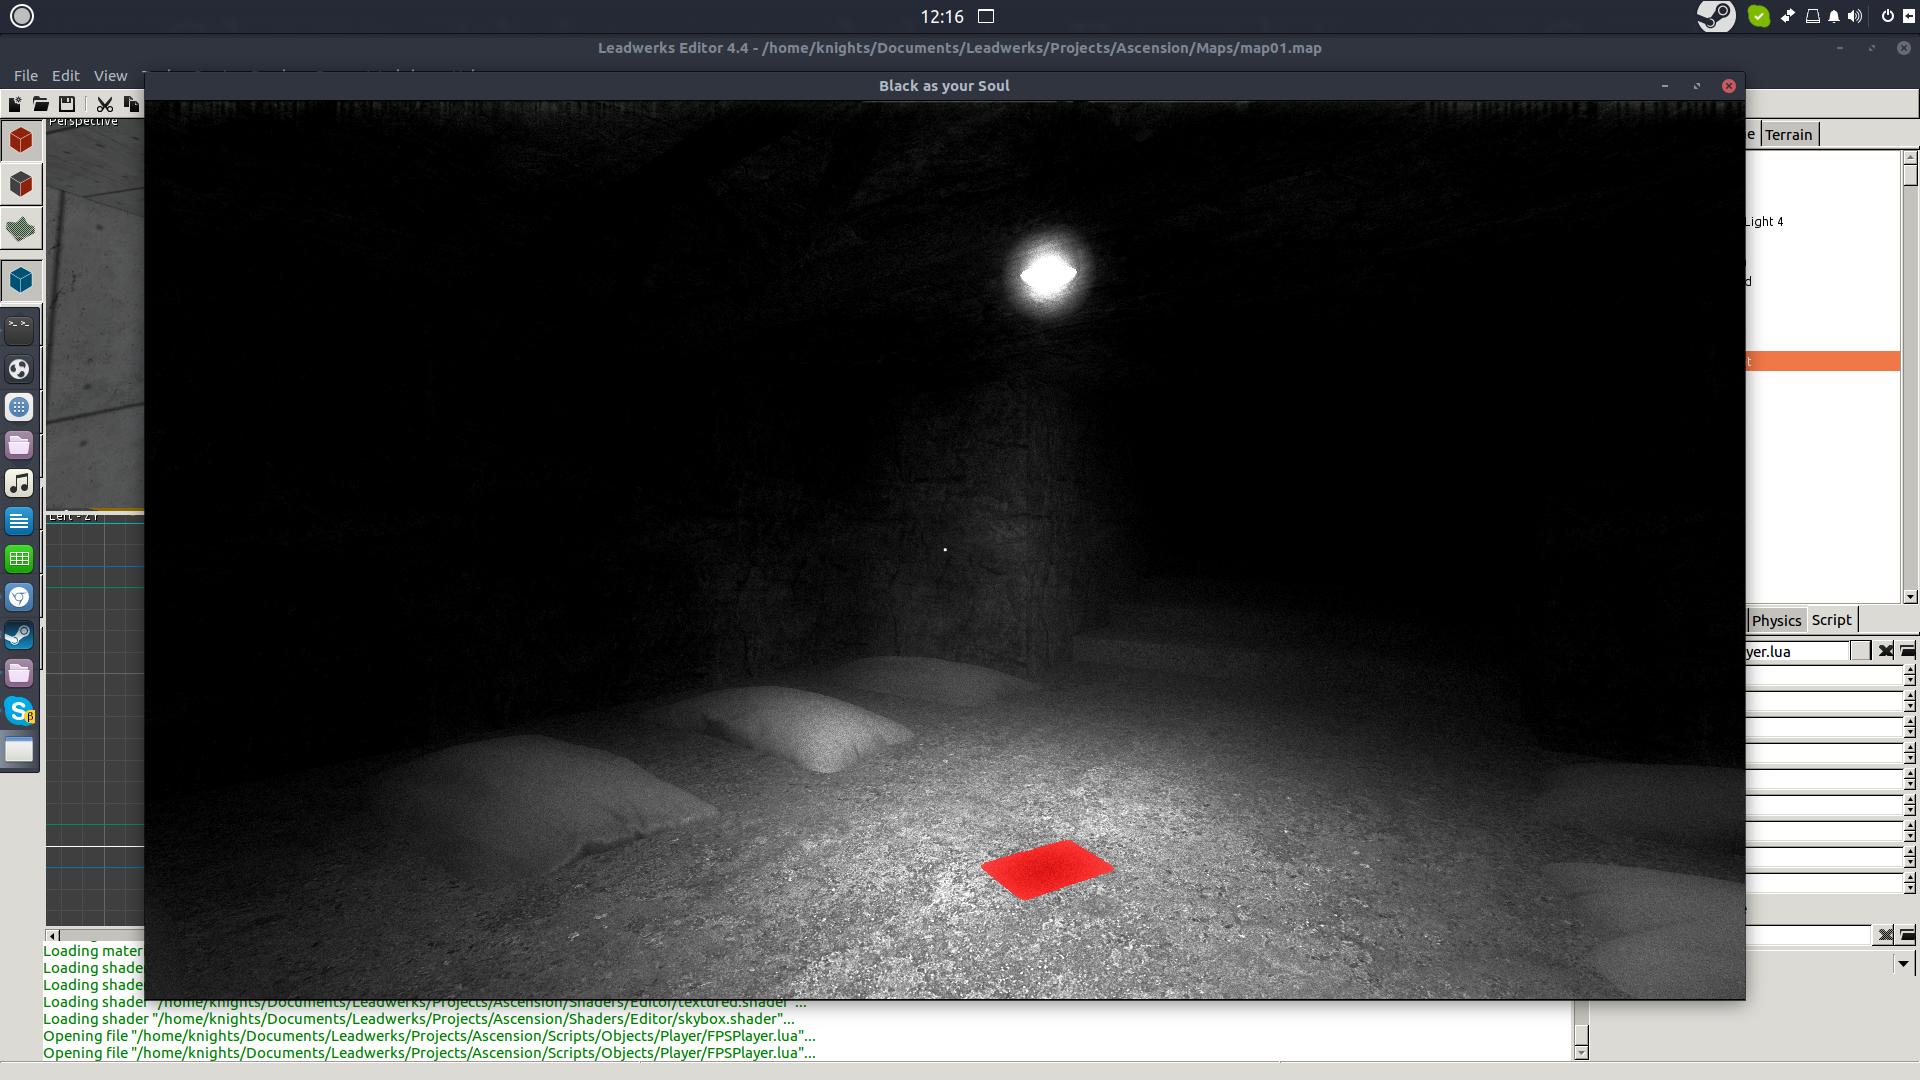Click the Open file folder icon
The image size is (1920, 1080).
(40, 104)
